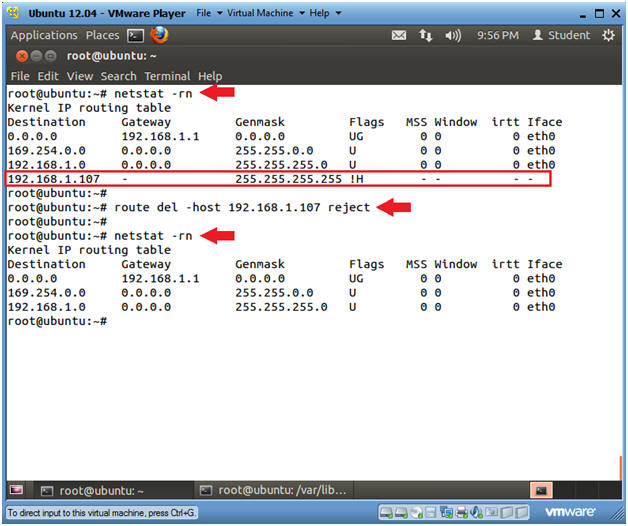Close the root@ubuntu terminal window
Screen dimensions: 628x526
tap(22, 56)
